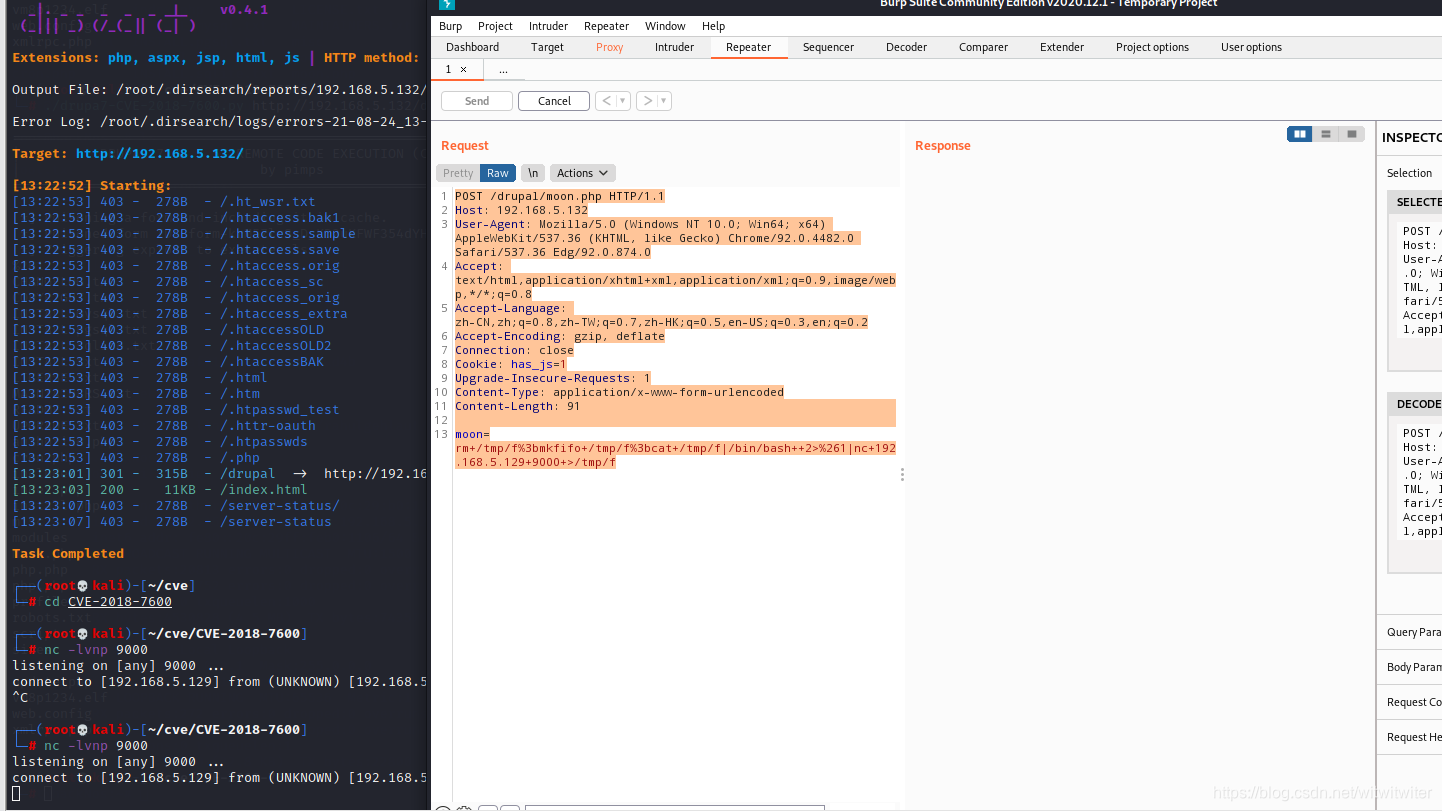Screen dimensions: 1442x811
Task: Collapse the Selected text section header
Action: (x=1415, y=202)
